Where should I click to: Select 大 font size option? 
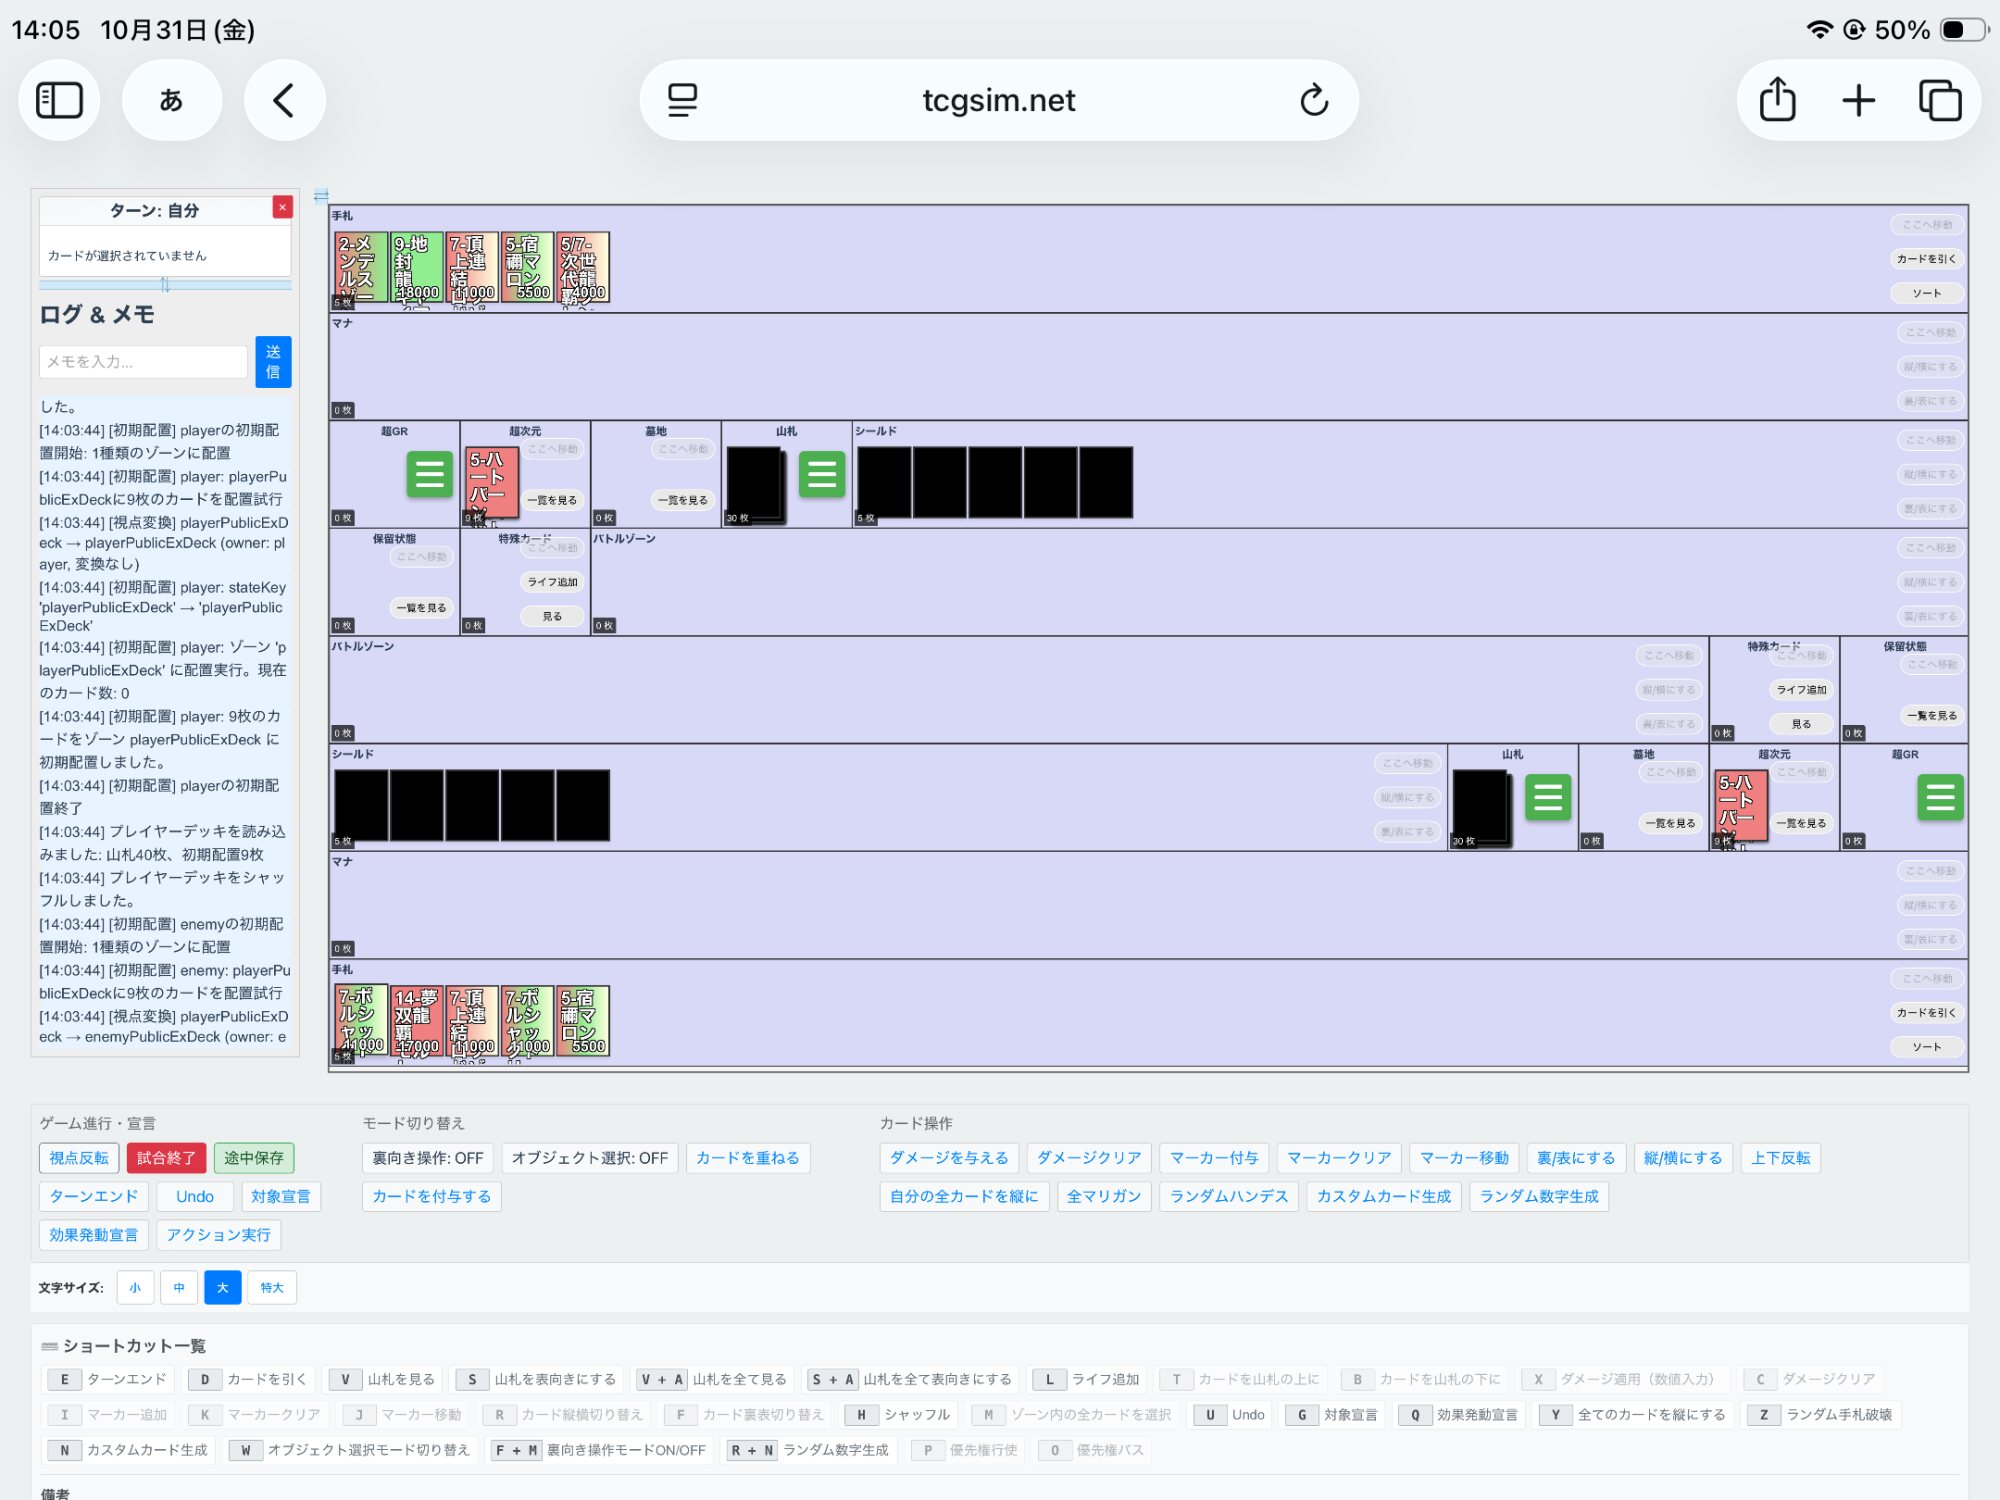click(222, 1287)
